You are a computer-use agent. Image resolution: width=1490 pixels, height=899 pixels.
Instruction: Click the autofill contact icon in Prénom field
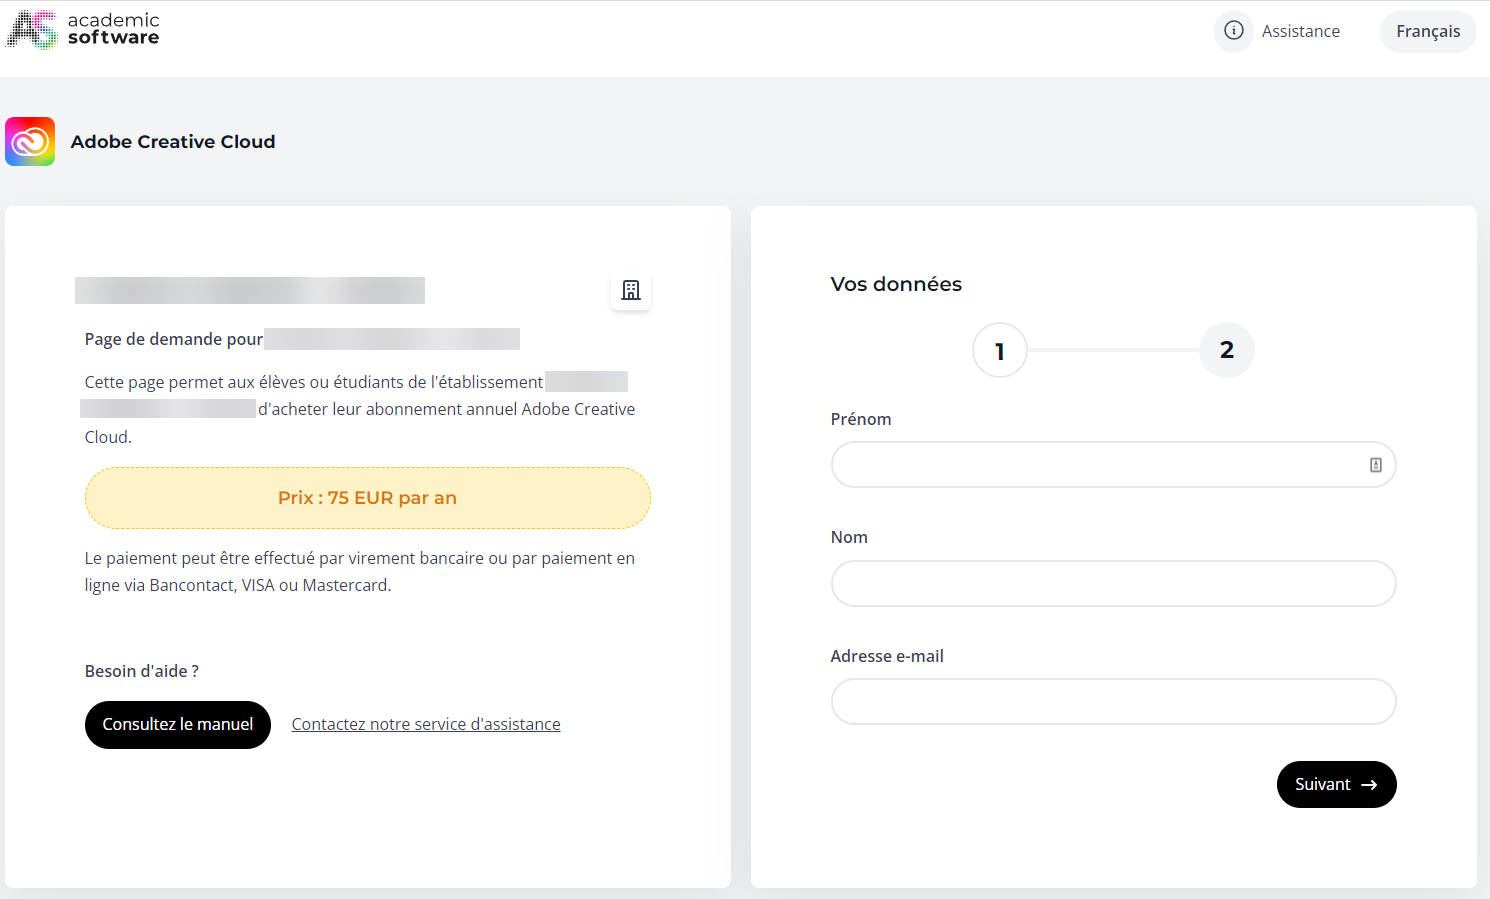1376,465
